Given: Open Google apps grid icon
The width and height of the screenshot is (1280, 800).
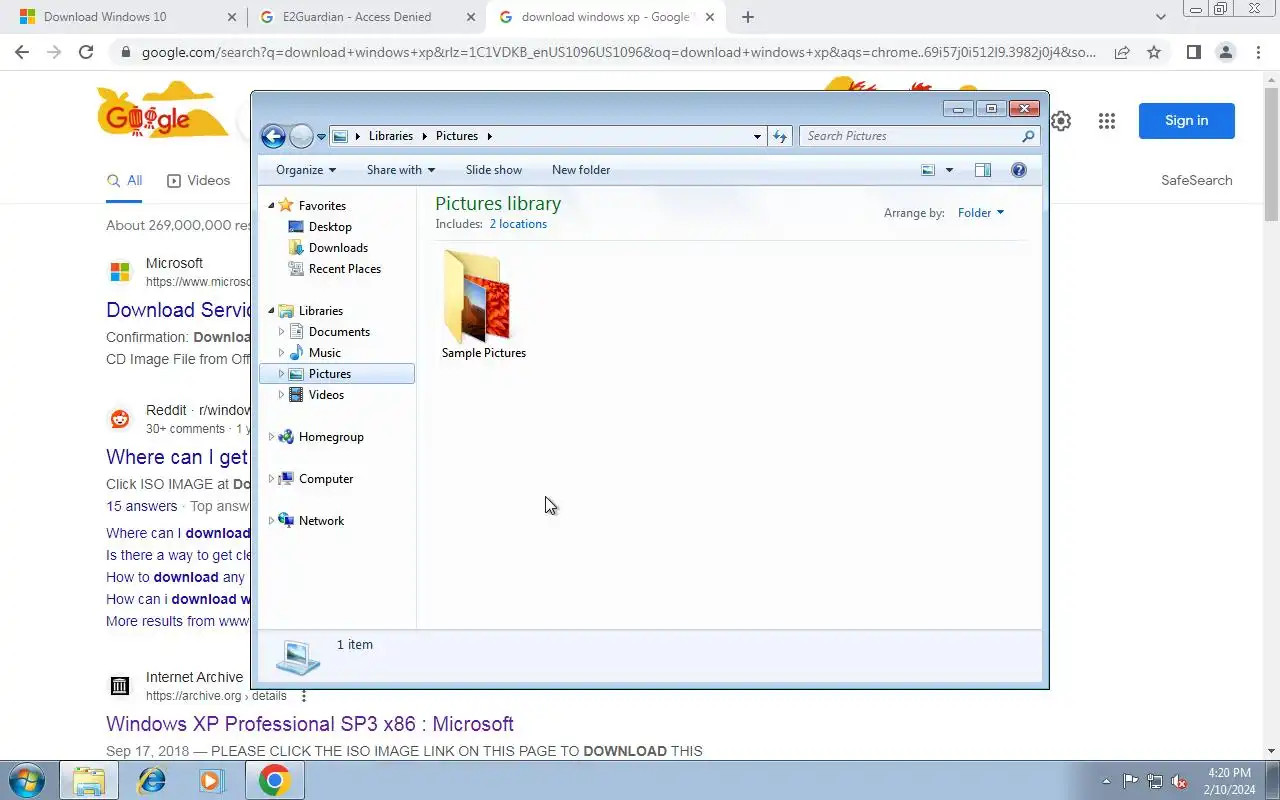Looking at the screenshot, I should click(1106, 121).
